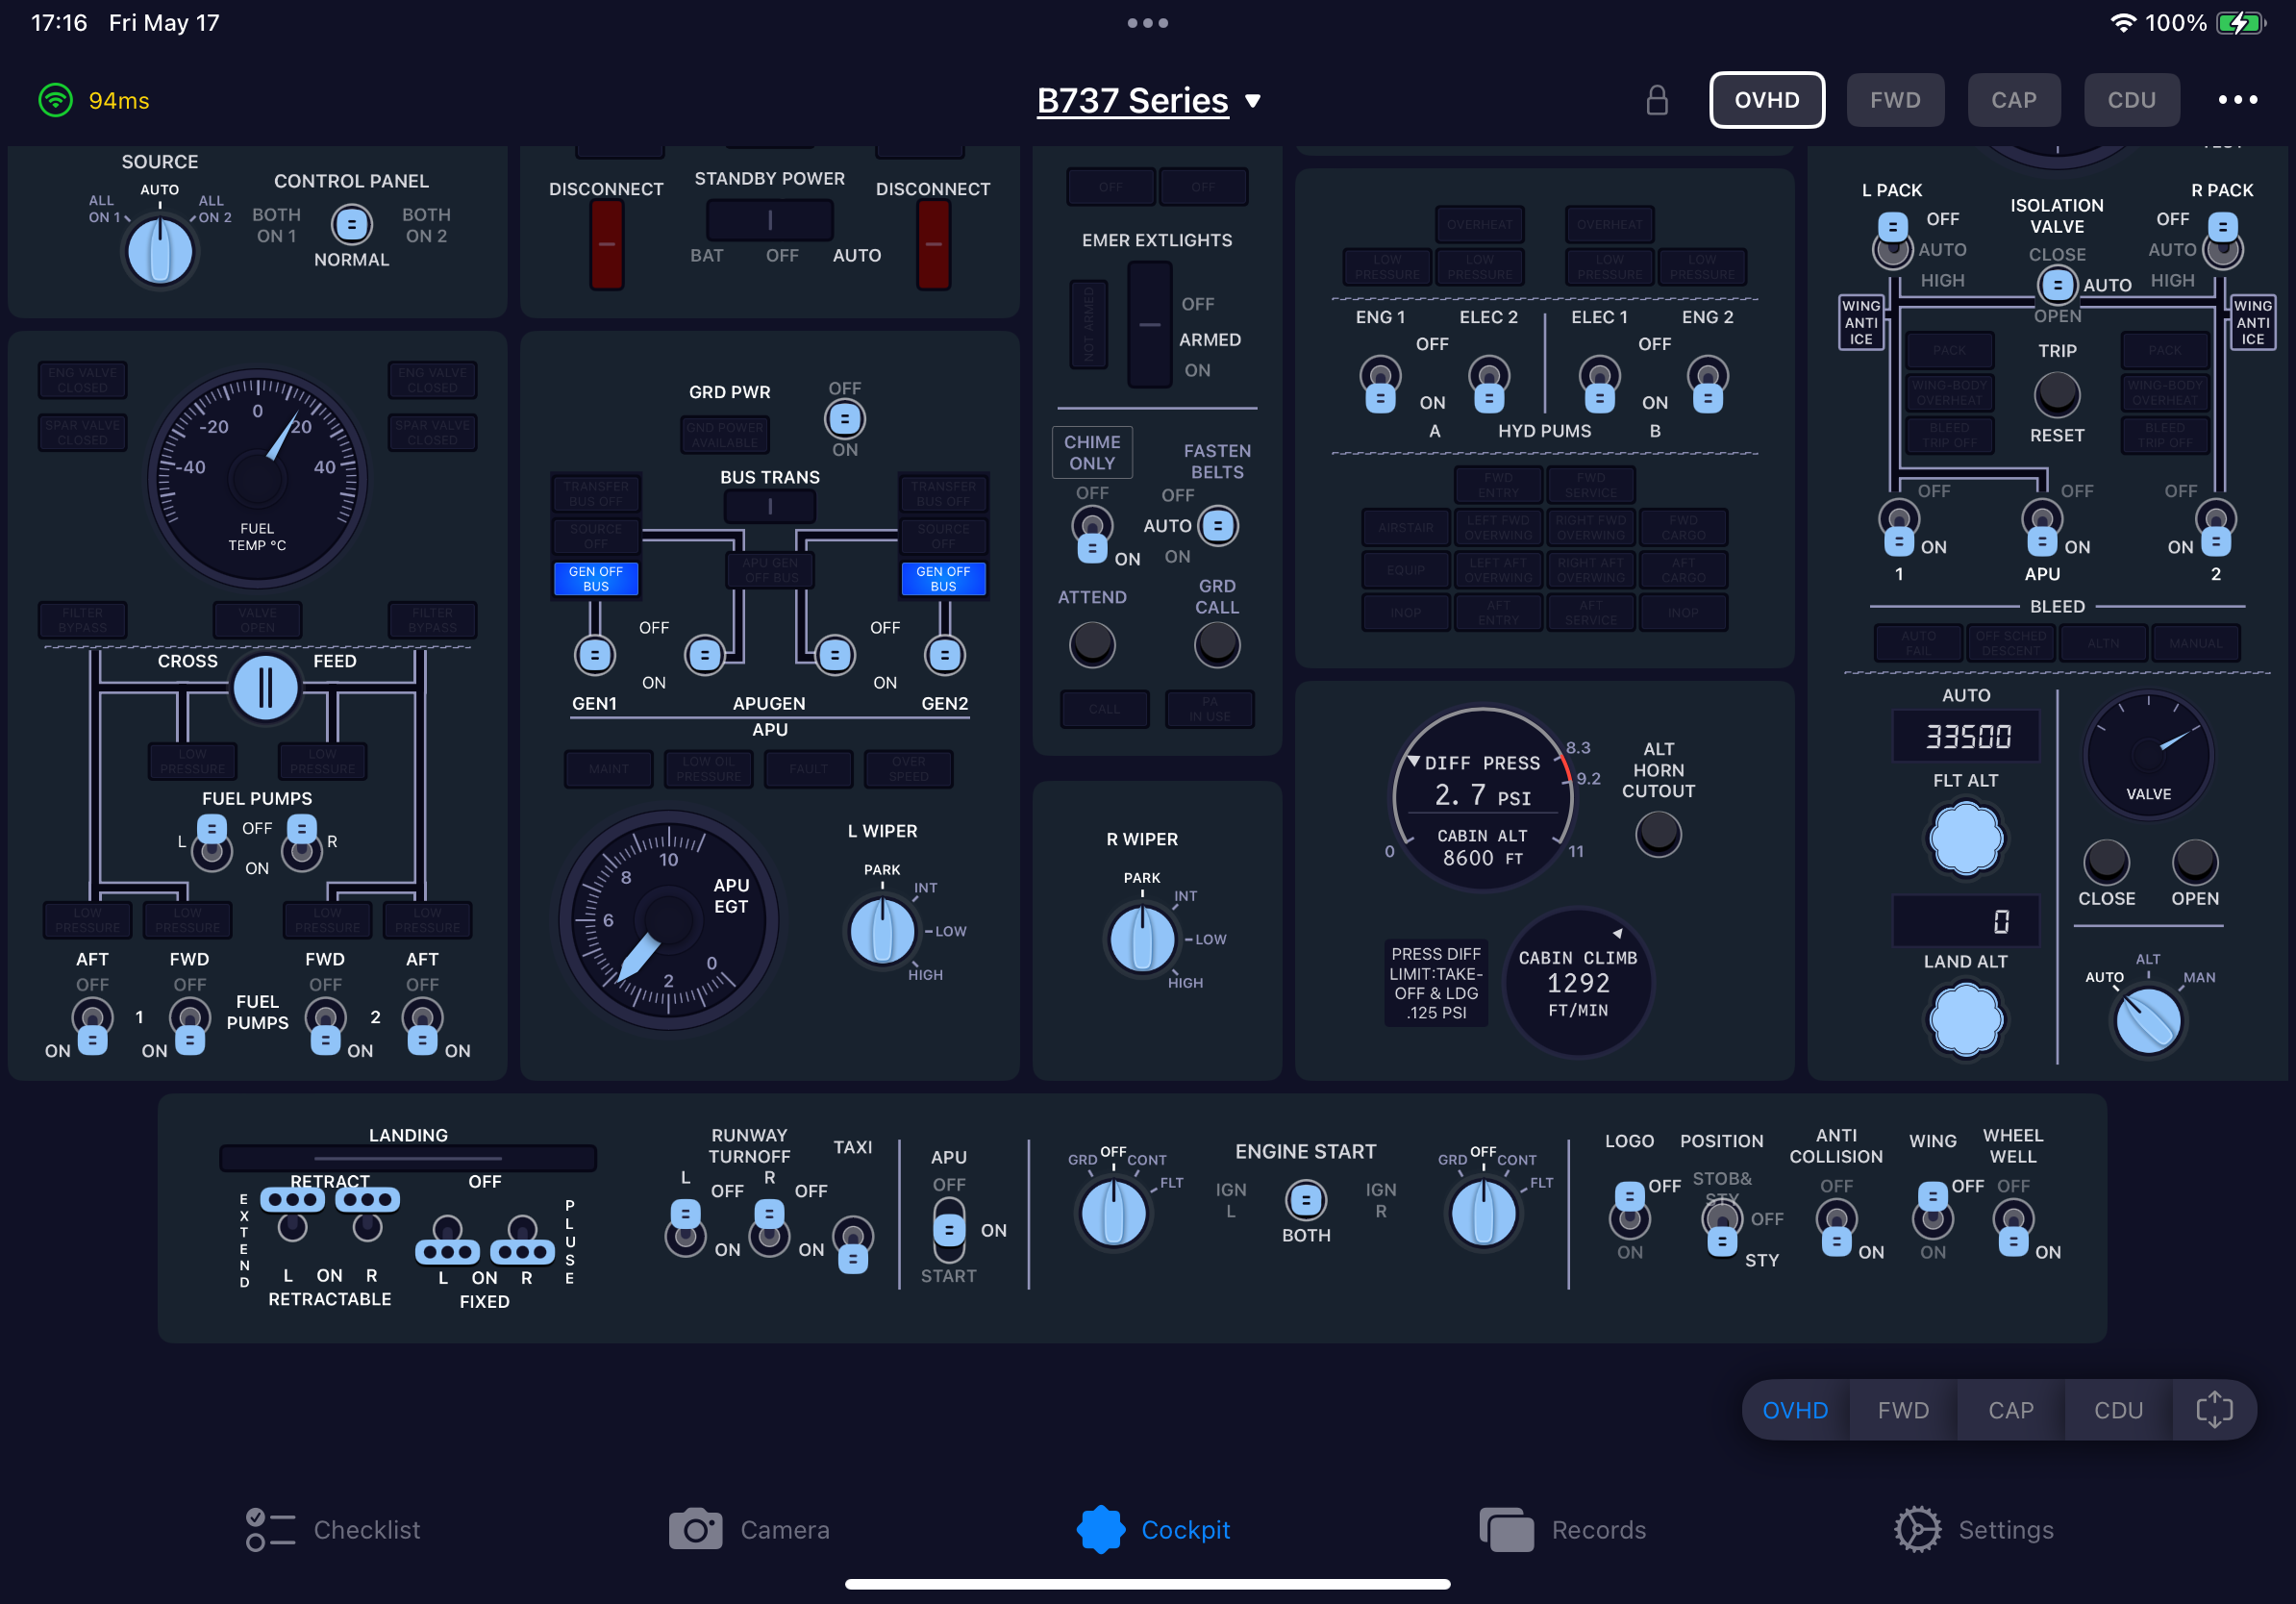
Task: Turn the L WIPER rotary knob
Action: 882,931
